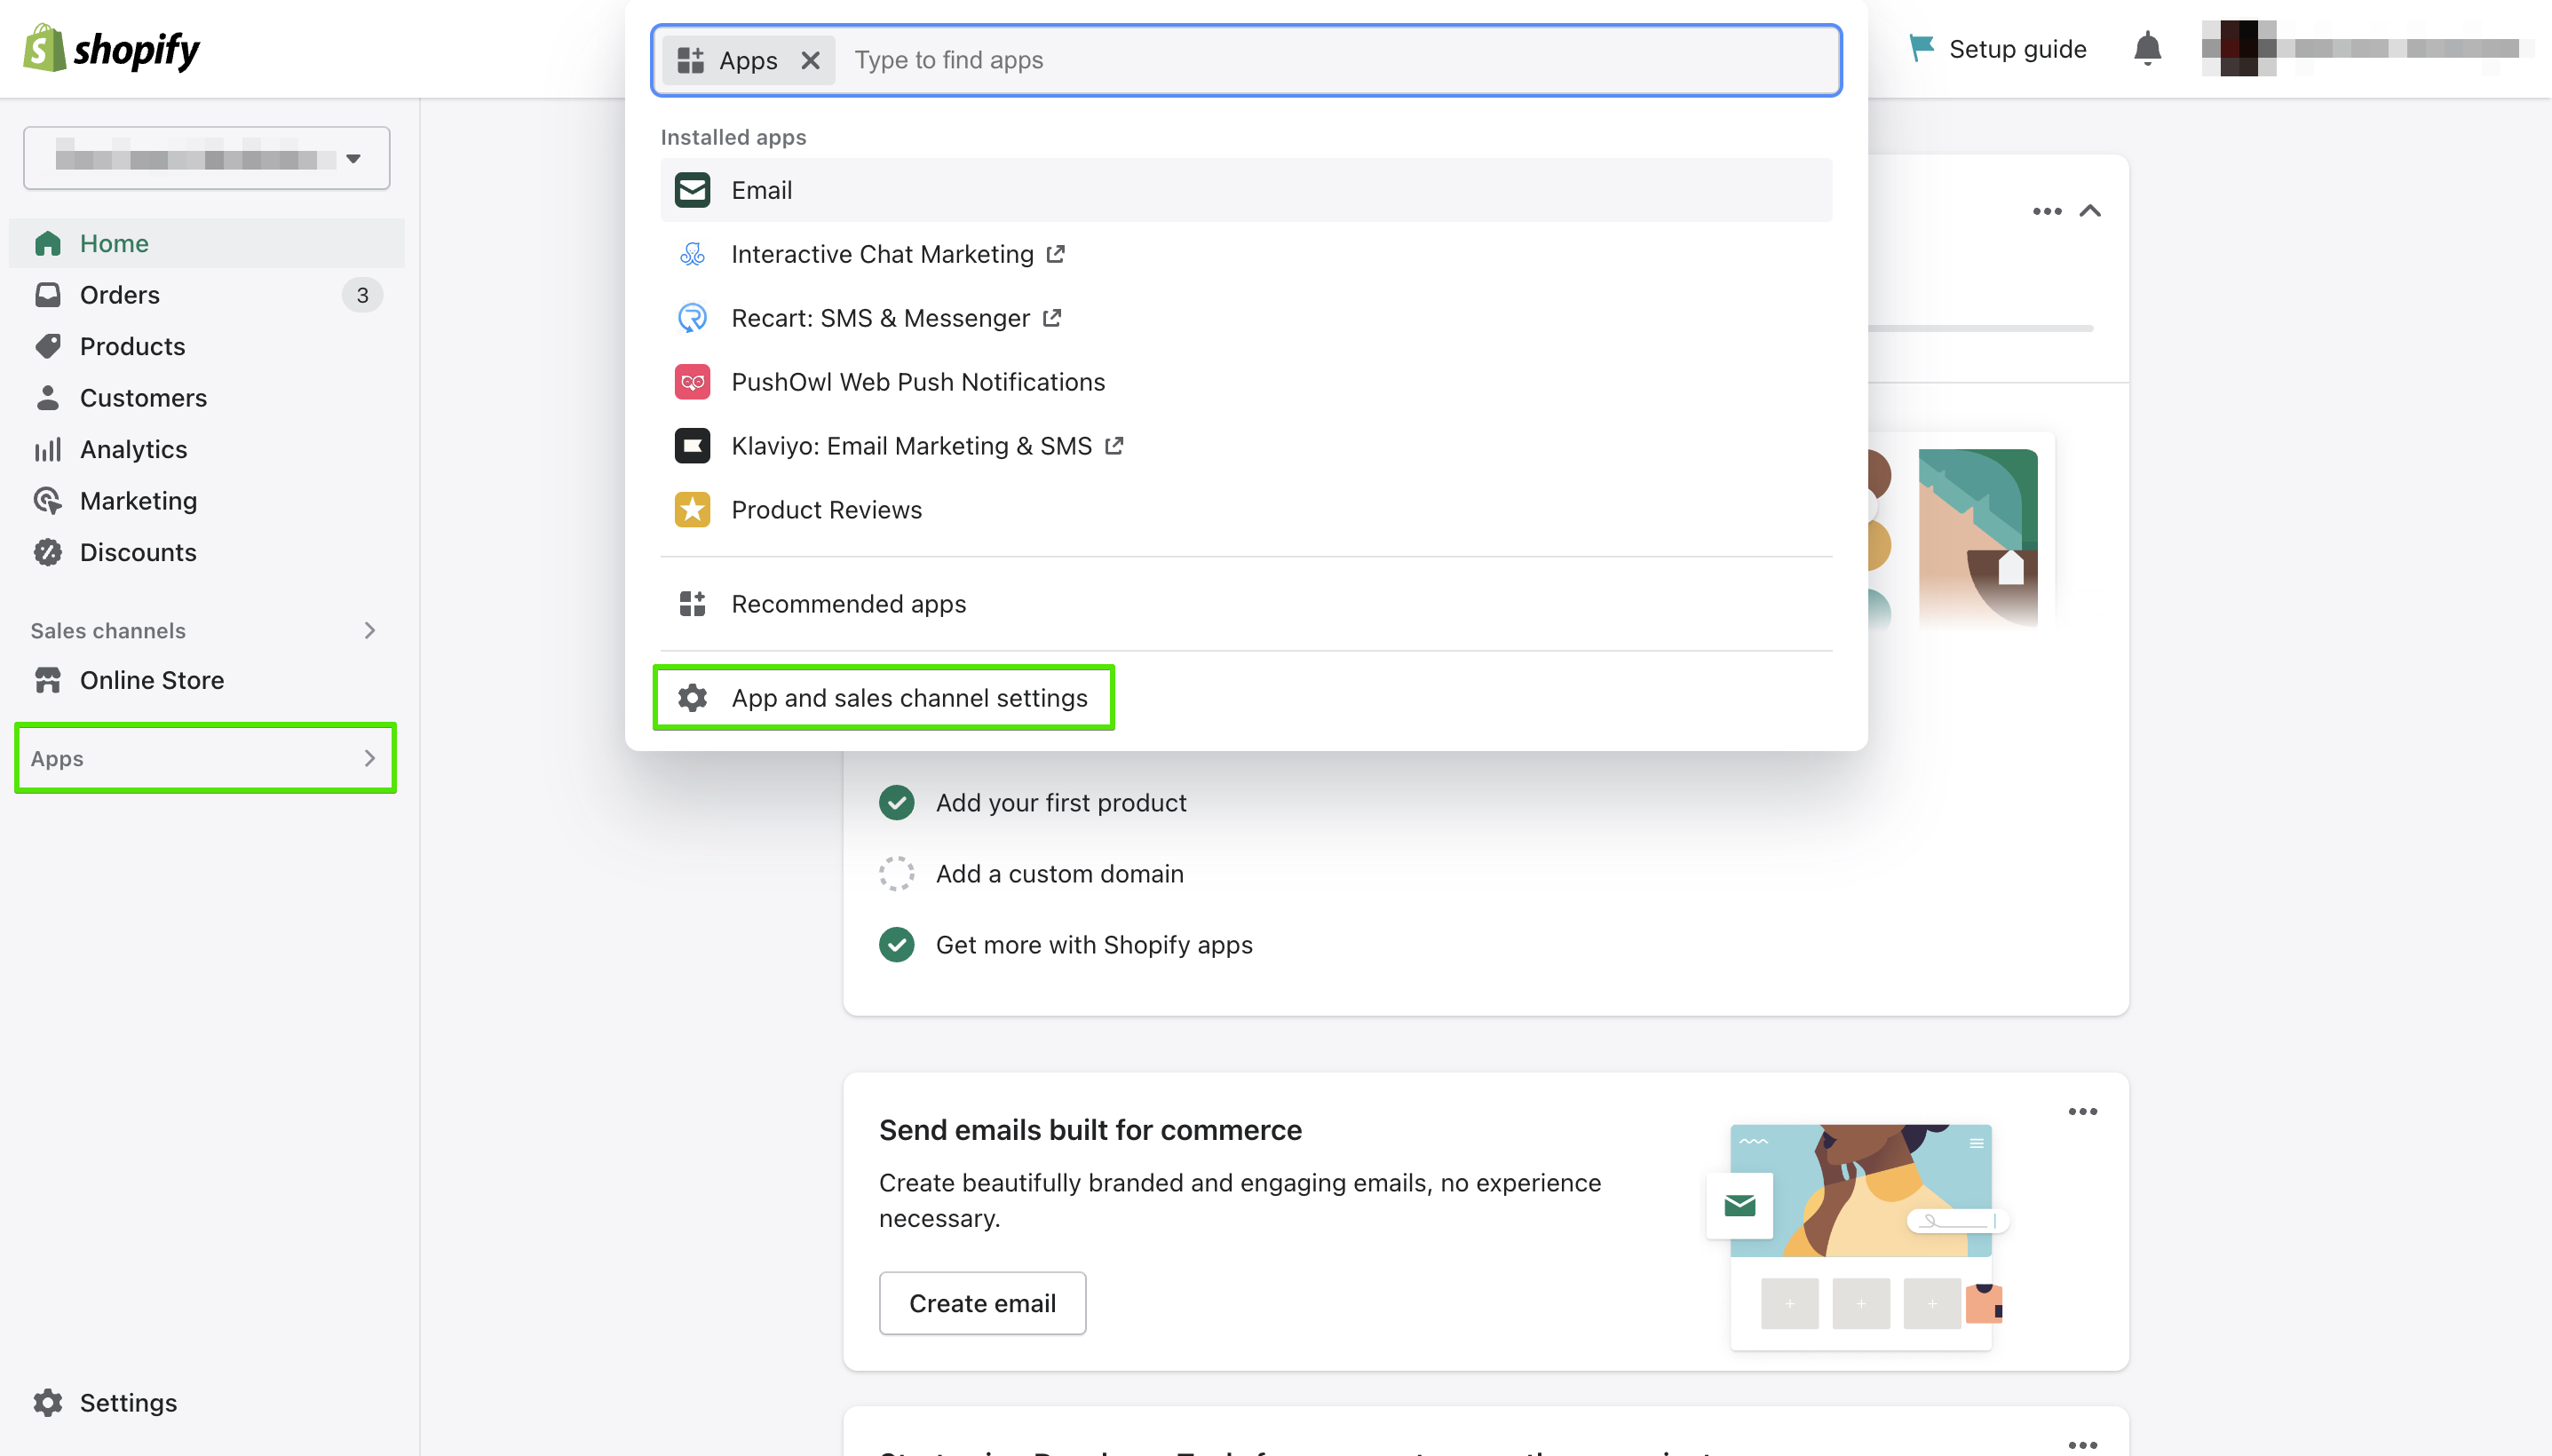Open Settings at sidebar bottom
This screenshot has width=2552, height=1456.
tap(207, 1403)
